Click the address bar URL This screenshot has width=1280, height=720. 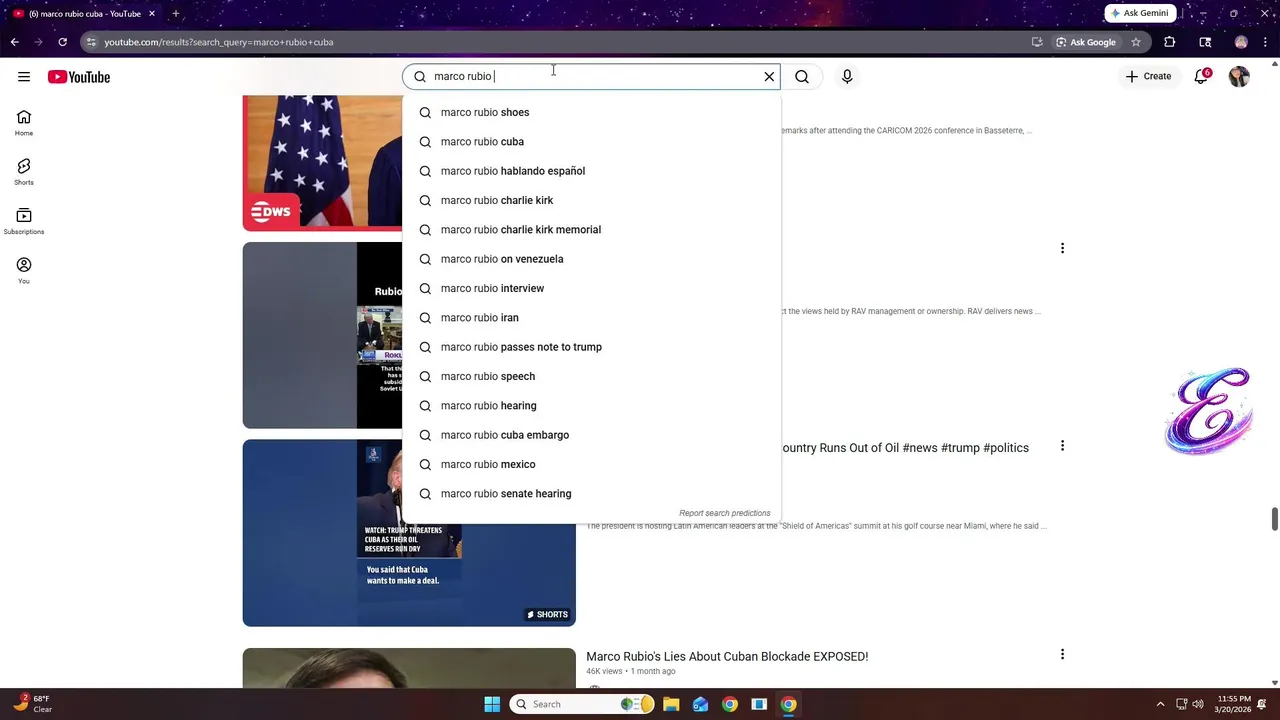click(x=219, y=42)
